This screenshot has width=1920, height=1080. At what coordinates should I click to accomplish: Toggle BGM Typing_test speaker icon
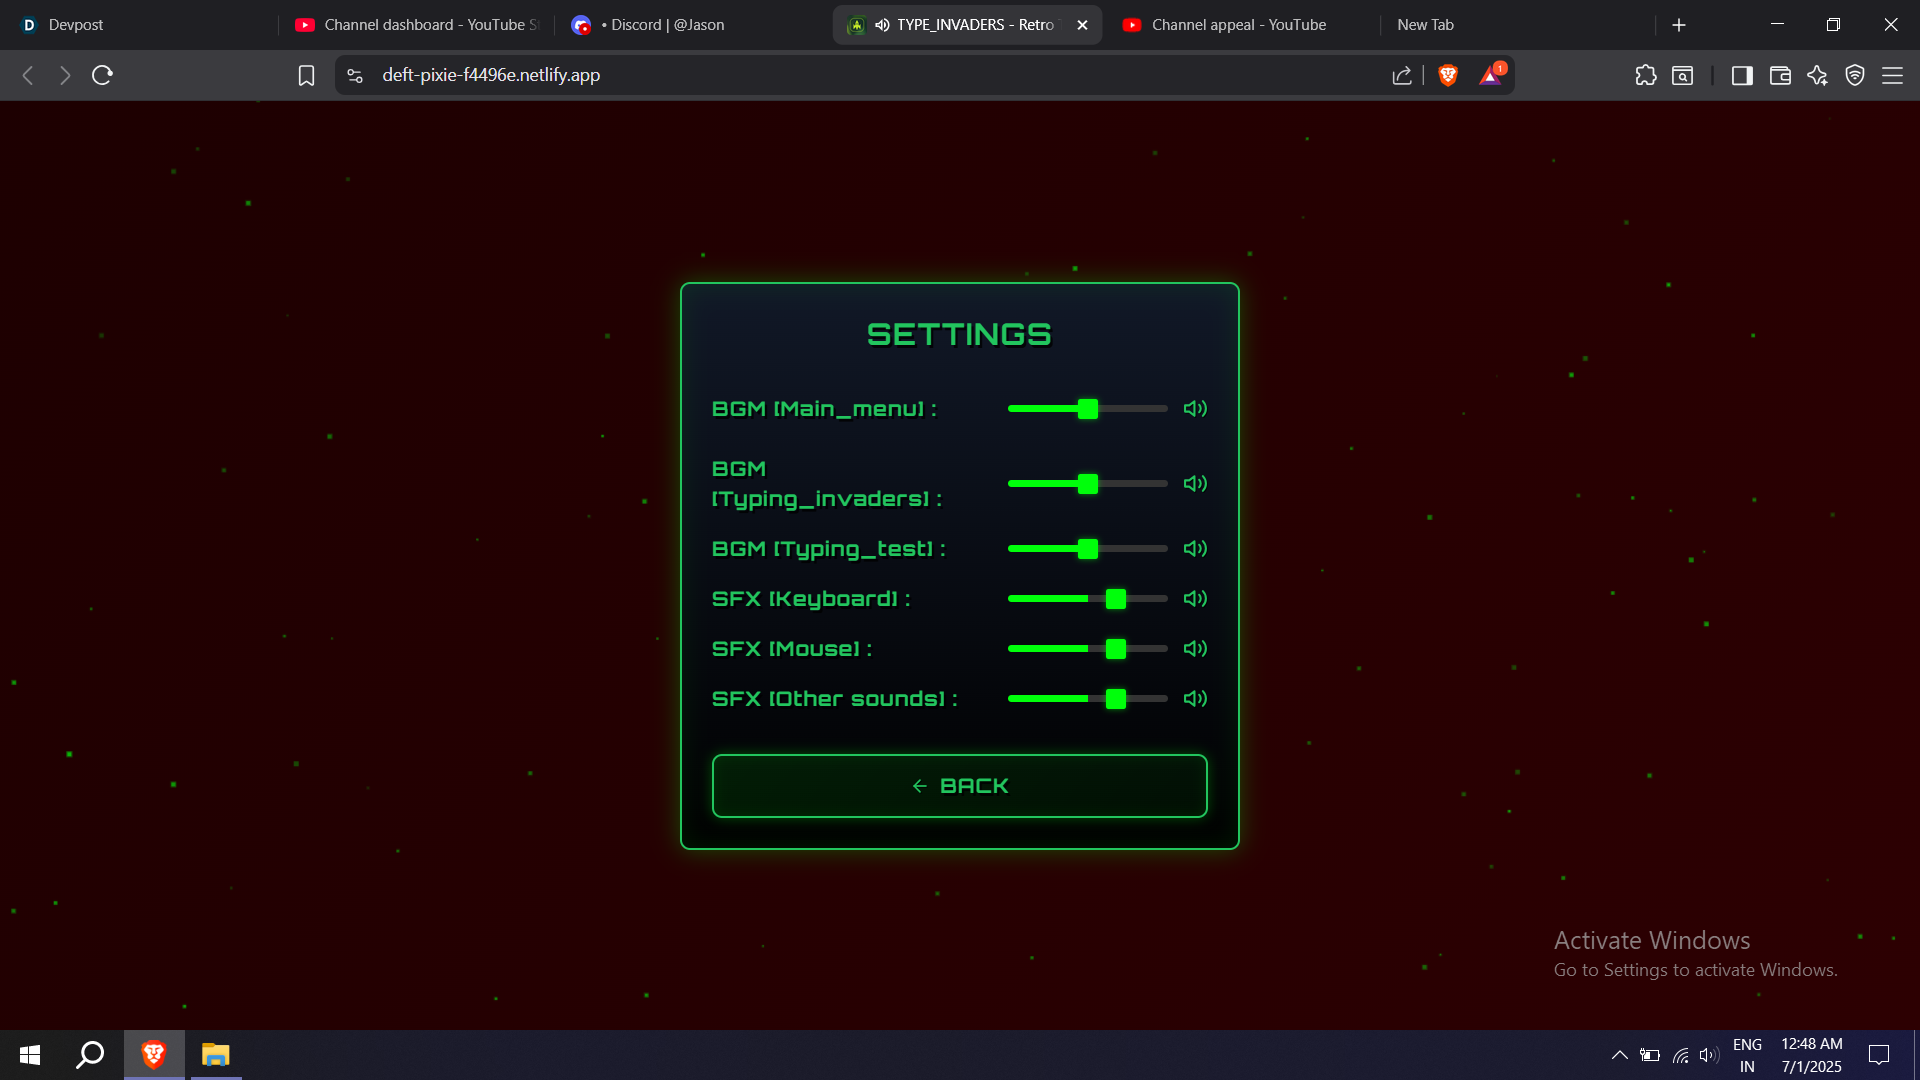(x=1195, y=549)
